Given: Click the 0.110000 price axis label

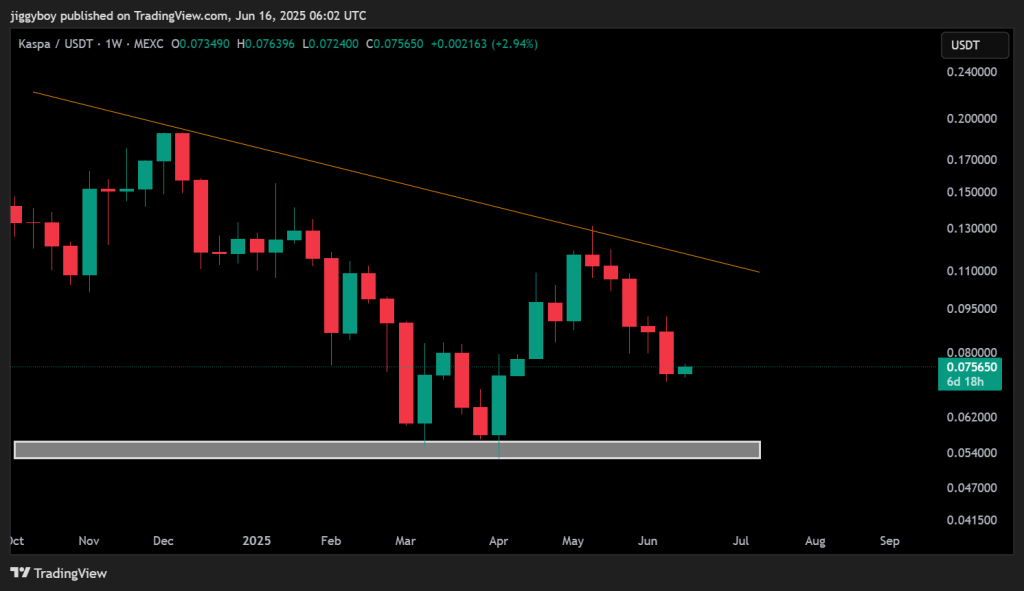Looking at the screenshot, I should pos(972,271).
